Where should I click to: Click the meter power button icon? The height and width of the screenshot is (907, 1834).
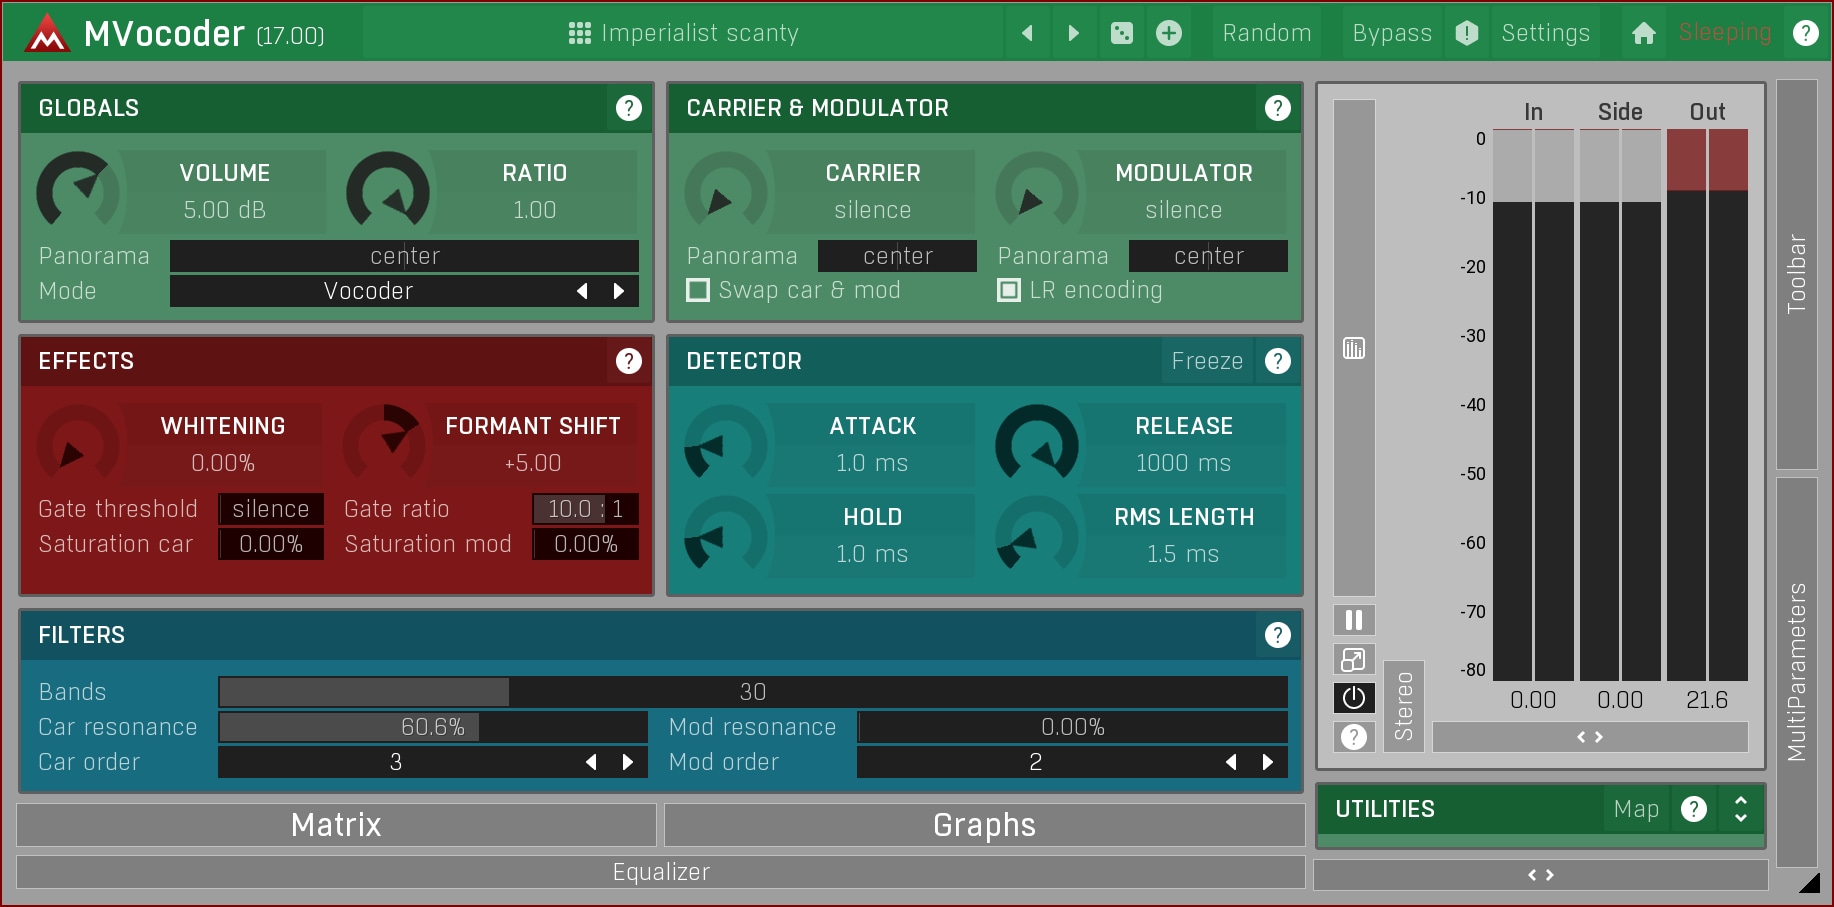(x=1354, y=698)
